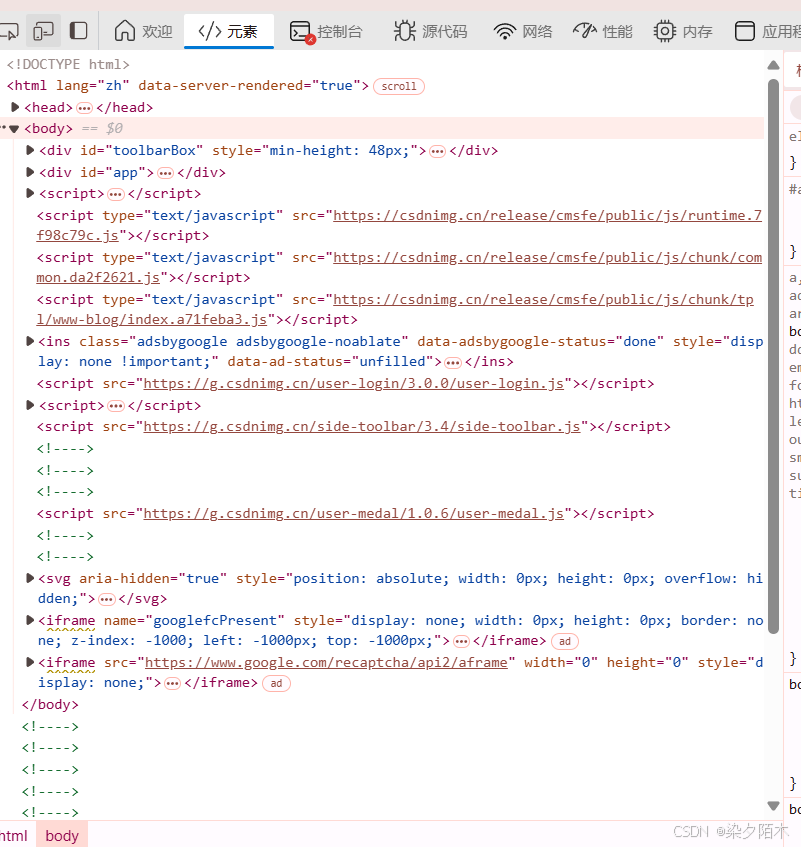801x847 pixels.
Task: Expand the ins adsbygoogle element
Action: point(30,341)
